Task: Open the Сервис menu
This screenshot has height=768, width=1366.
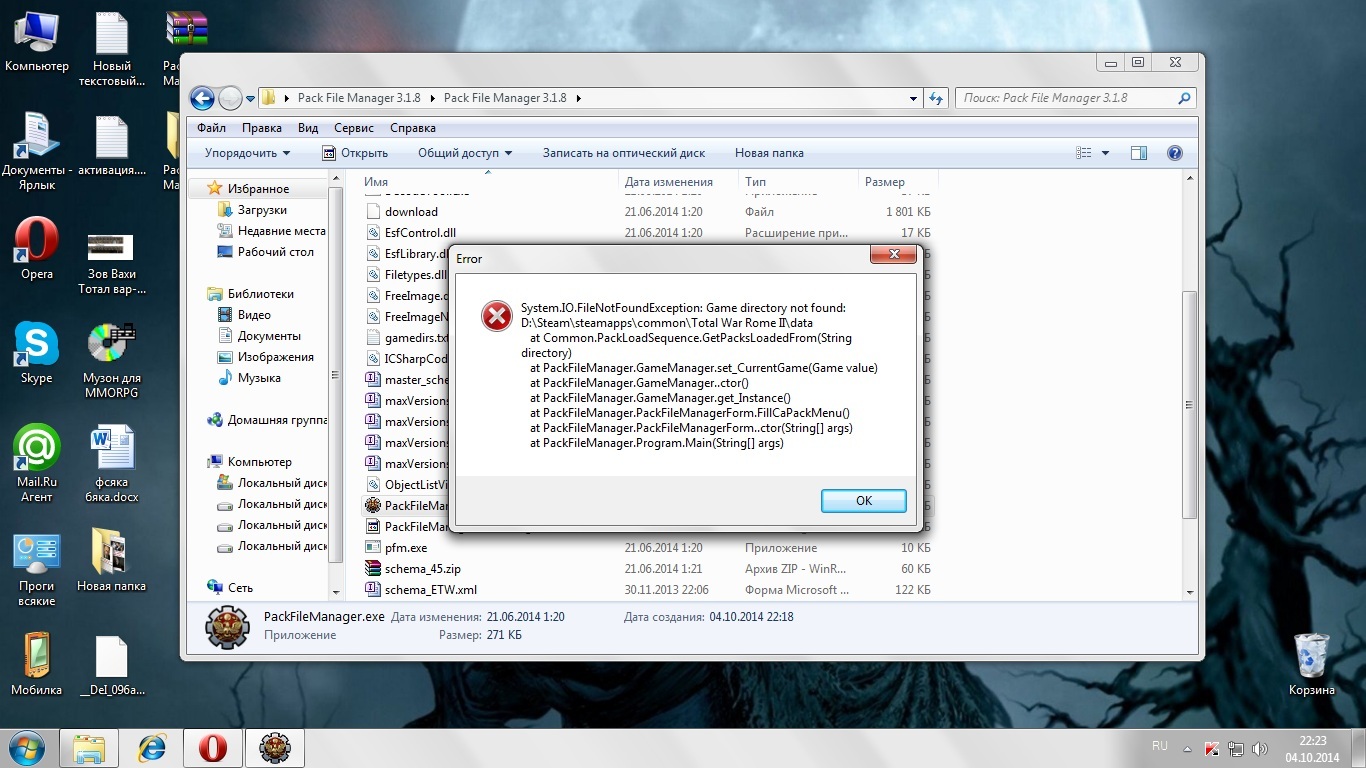Action: [354, 128]
